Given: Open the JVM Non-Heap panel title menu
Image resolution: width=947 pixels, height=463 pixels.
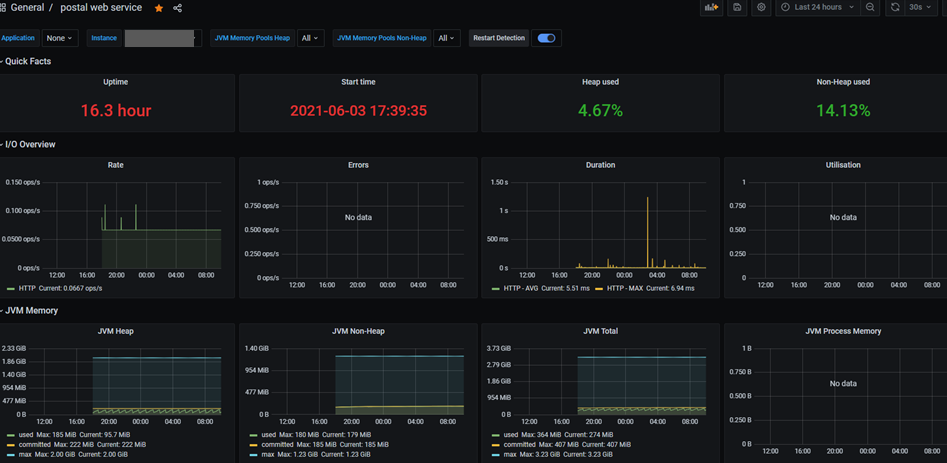Looking at the screenshot, I should pyautogui.click(x=358, y=331).
